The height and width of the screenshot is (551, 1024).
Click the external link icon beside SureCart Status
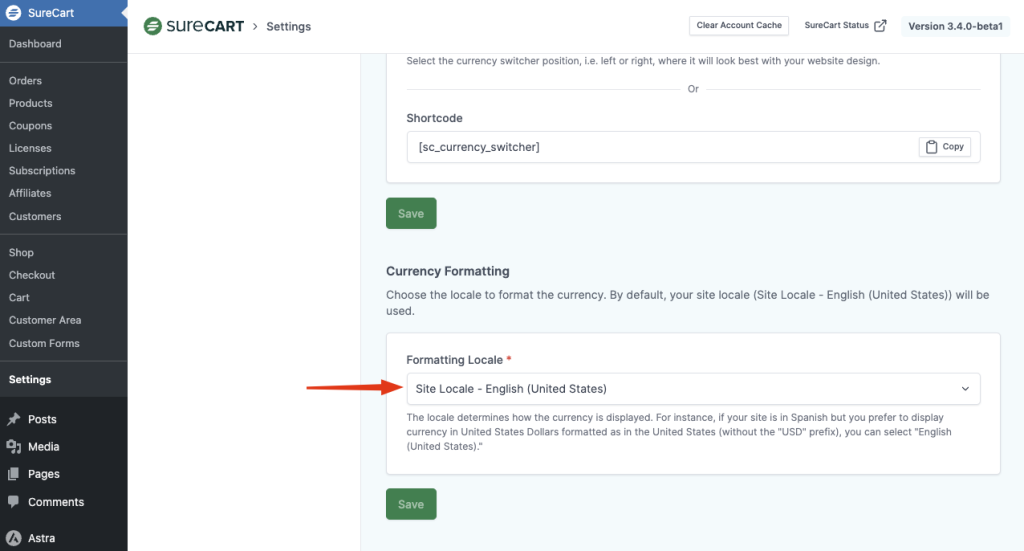pyautogui.click(x=880, y=26)
